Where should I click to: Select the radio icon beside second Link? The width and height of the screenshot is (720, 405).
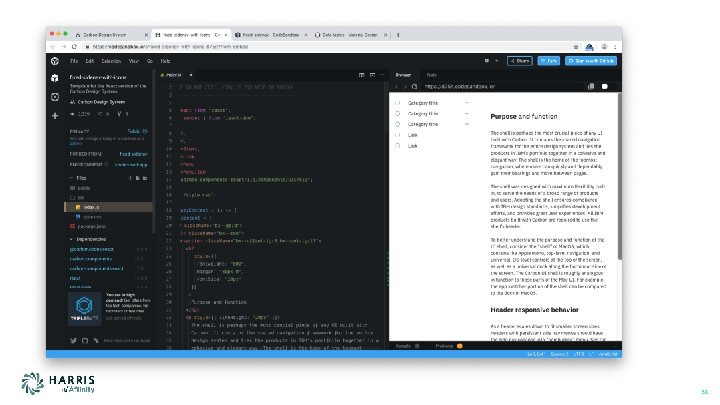[398, 146]
